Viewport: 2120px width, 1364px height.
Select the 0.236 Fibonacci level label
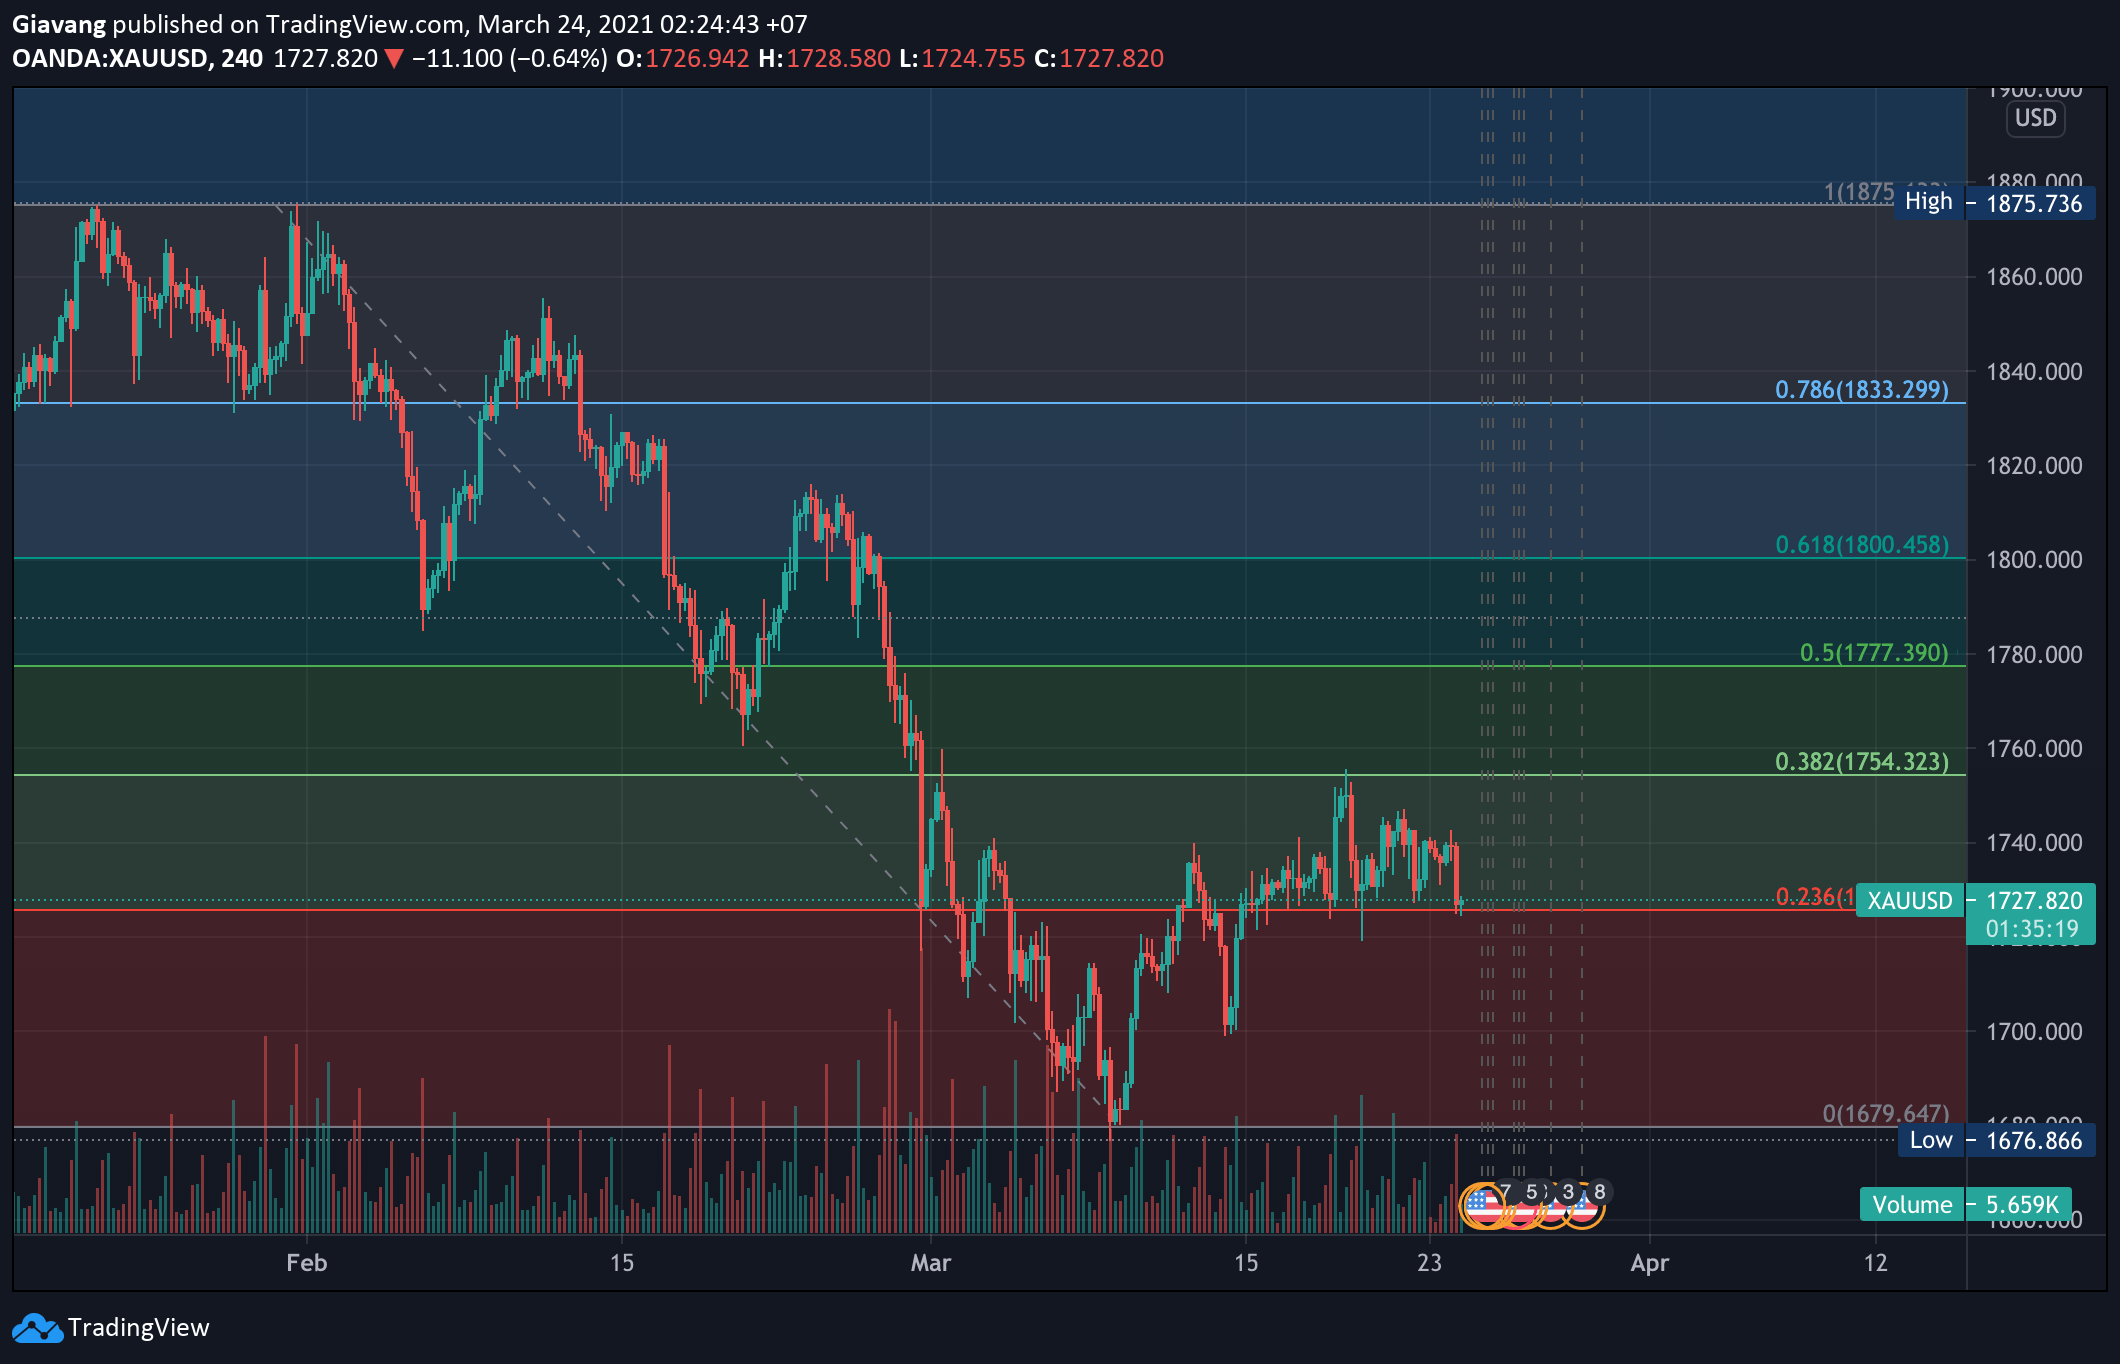[1815, 896]
